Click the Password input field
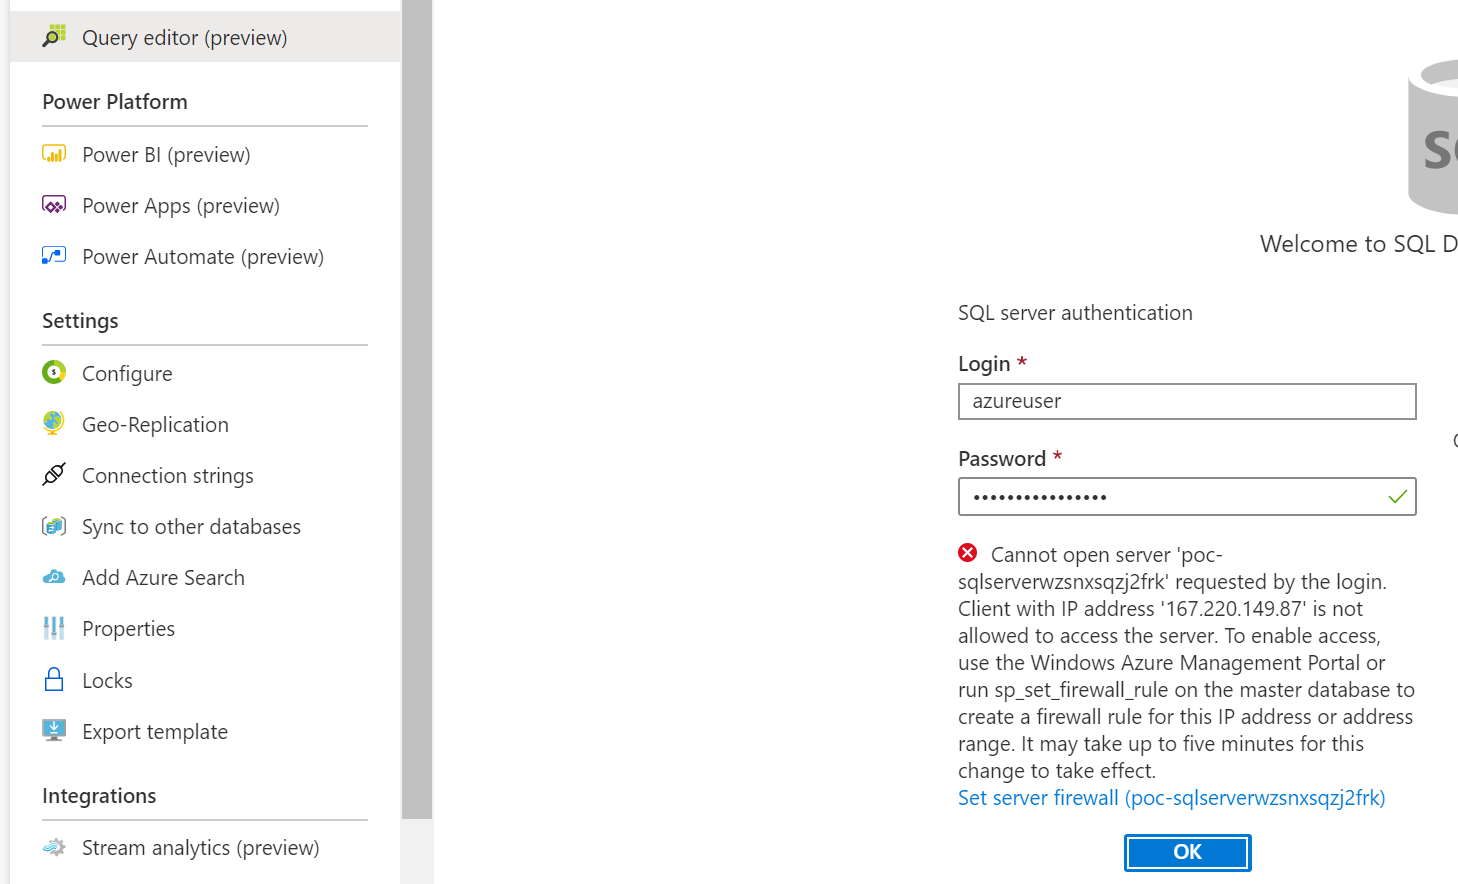 click(1187, 496)
